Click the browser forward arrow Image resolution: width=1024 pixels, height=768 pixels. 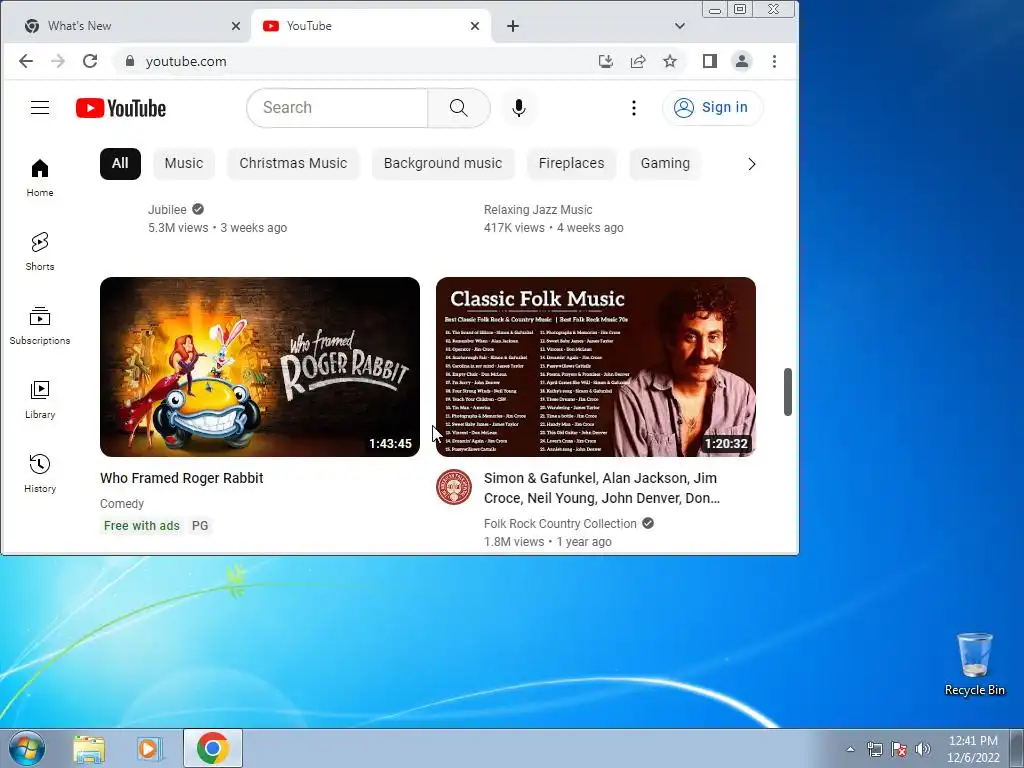[58, 61]
